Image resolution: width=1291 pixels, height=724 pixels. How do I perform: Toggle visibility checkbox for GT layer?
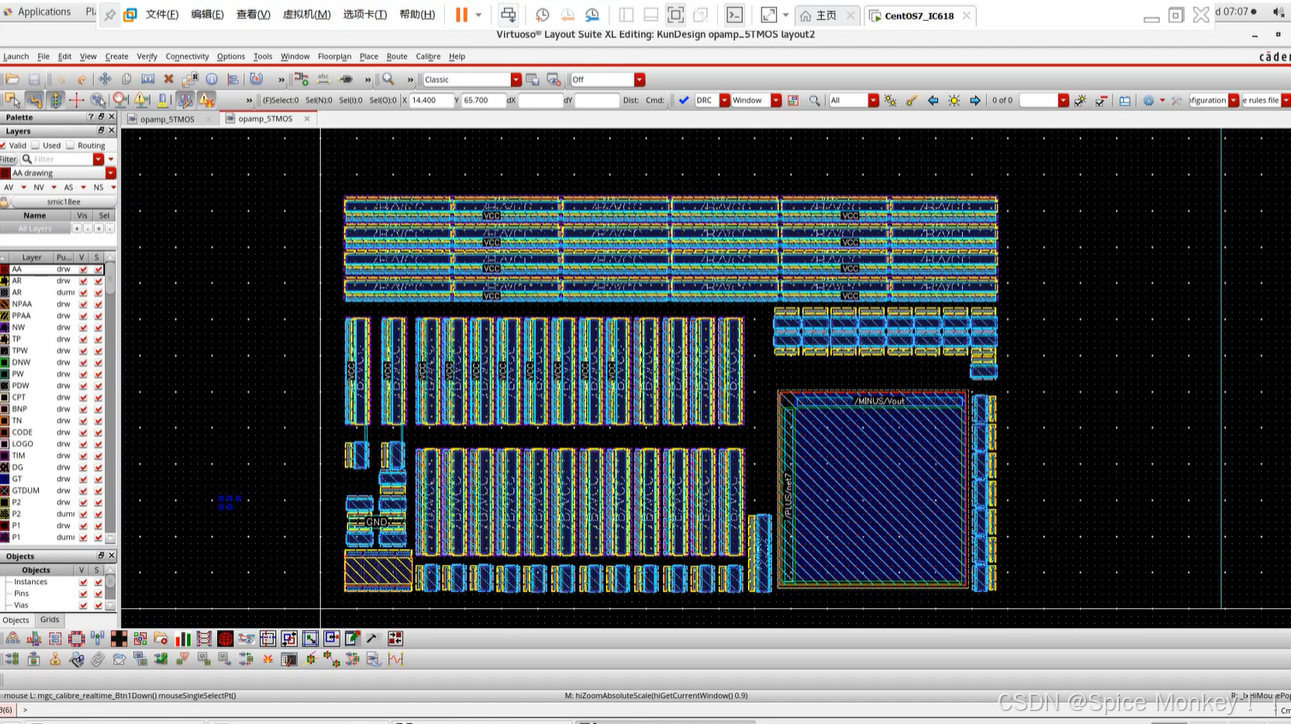click(x=83, y=479)
